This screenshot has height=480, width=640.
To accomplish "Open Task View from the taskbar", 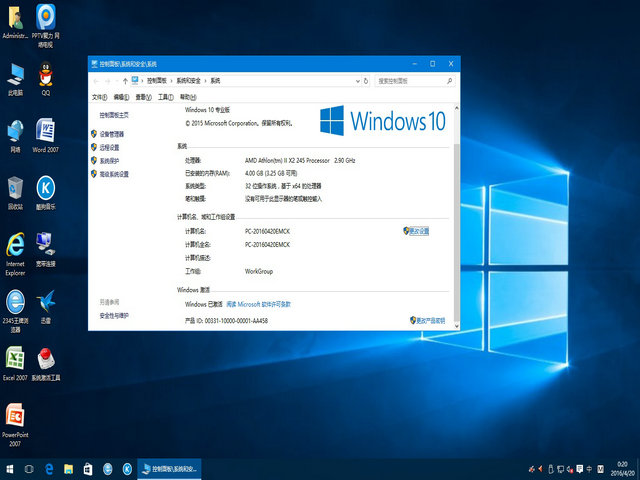I will (x=29, y=469).
